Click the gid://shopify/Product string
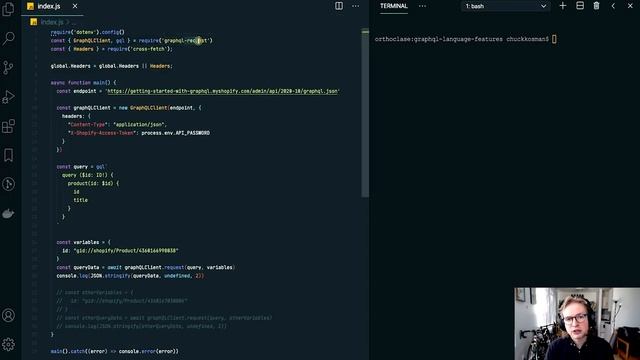This screenshot has height=360, width=640. click(x=126, y=251)
